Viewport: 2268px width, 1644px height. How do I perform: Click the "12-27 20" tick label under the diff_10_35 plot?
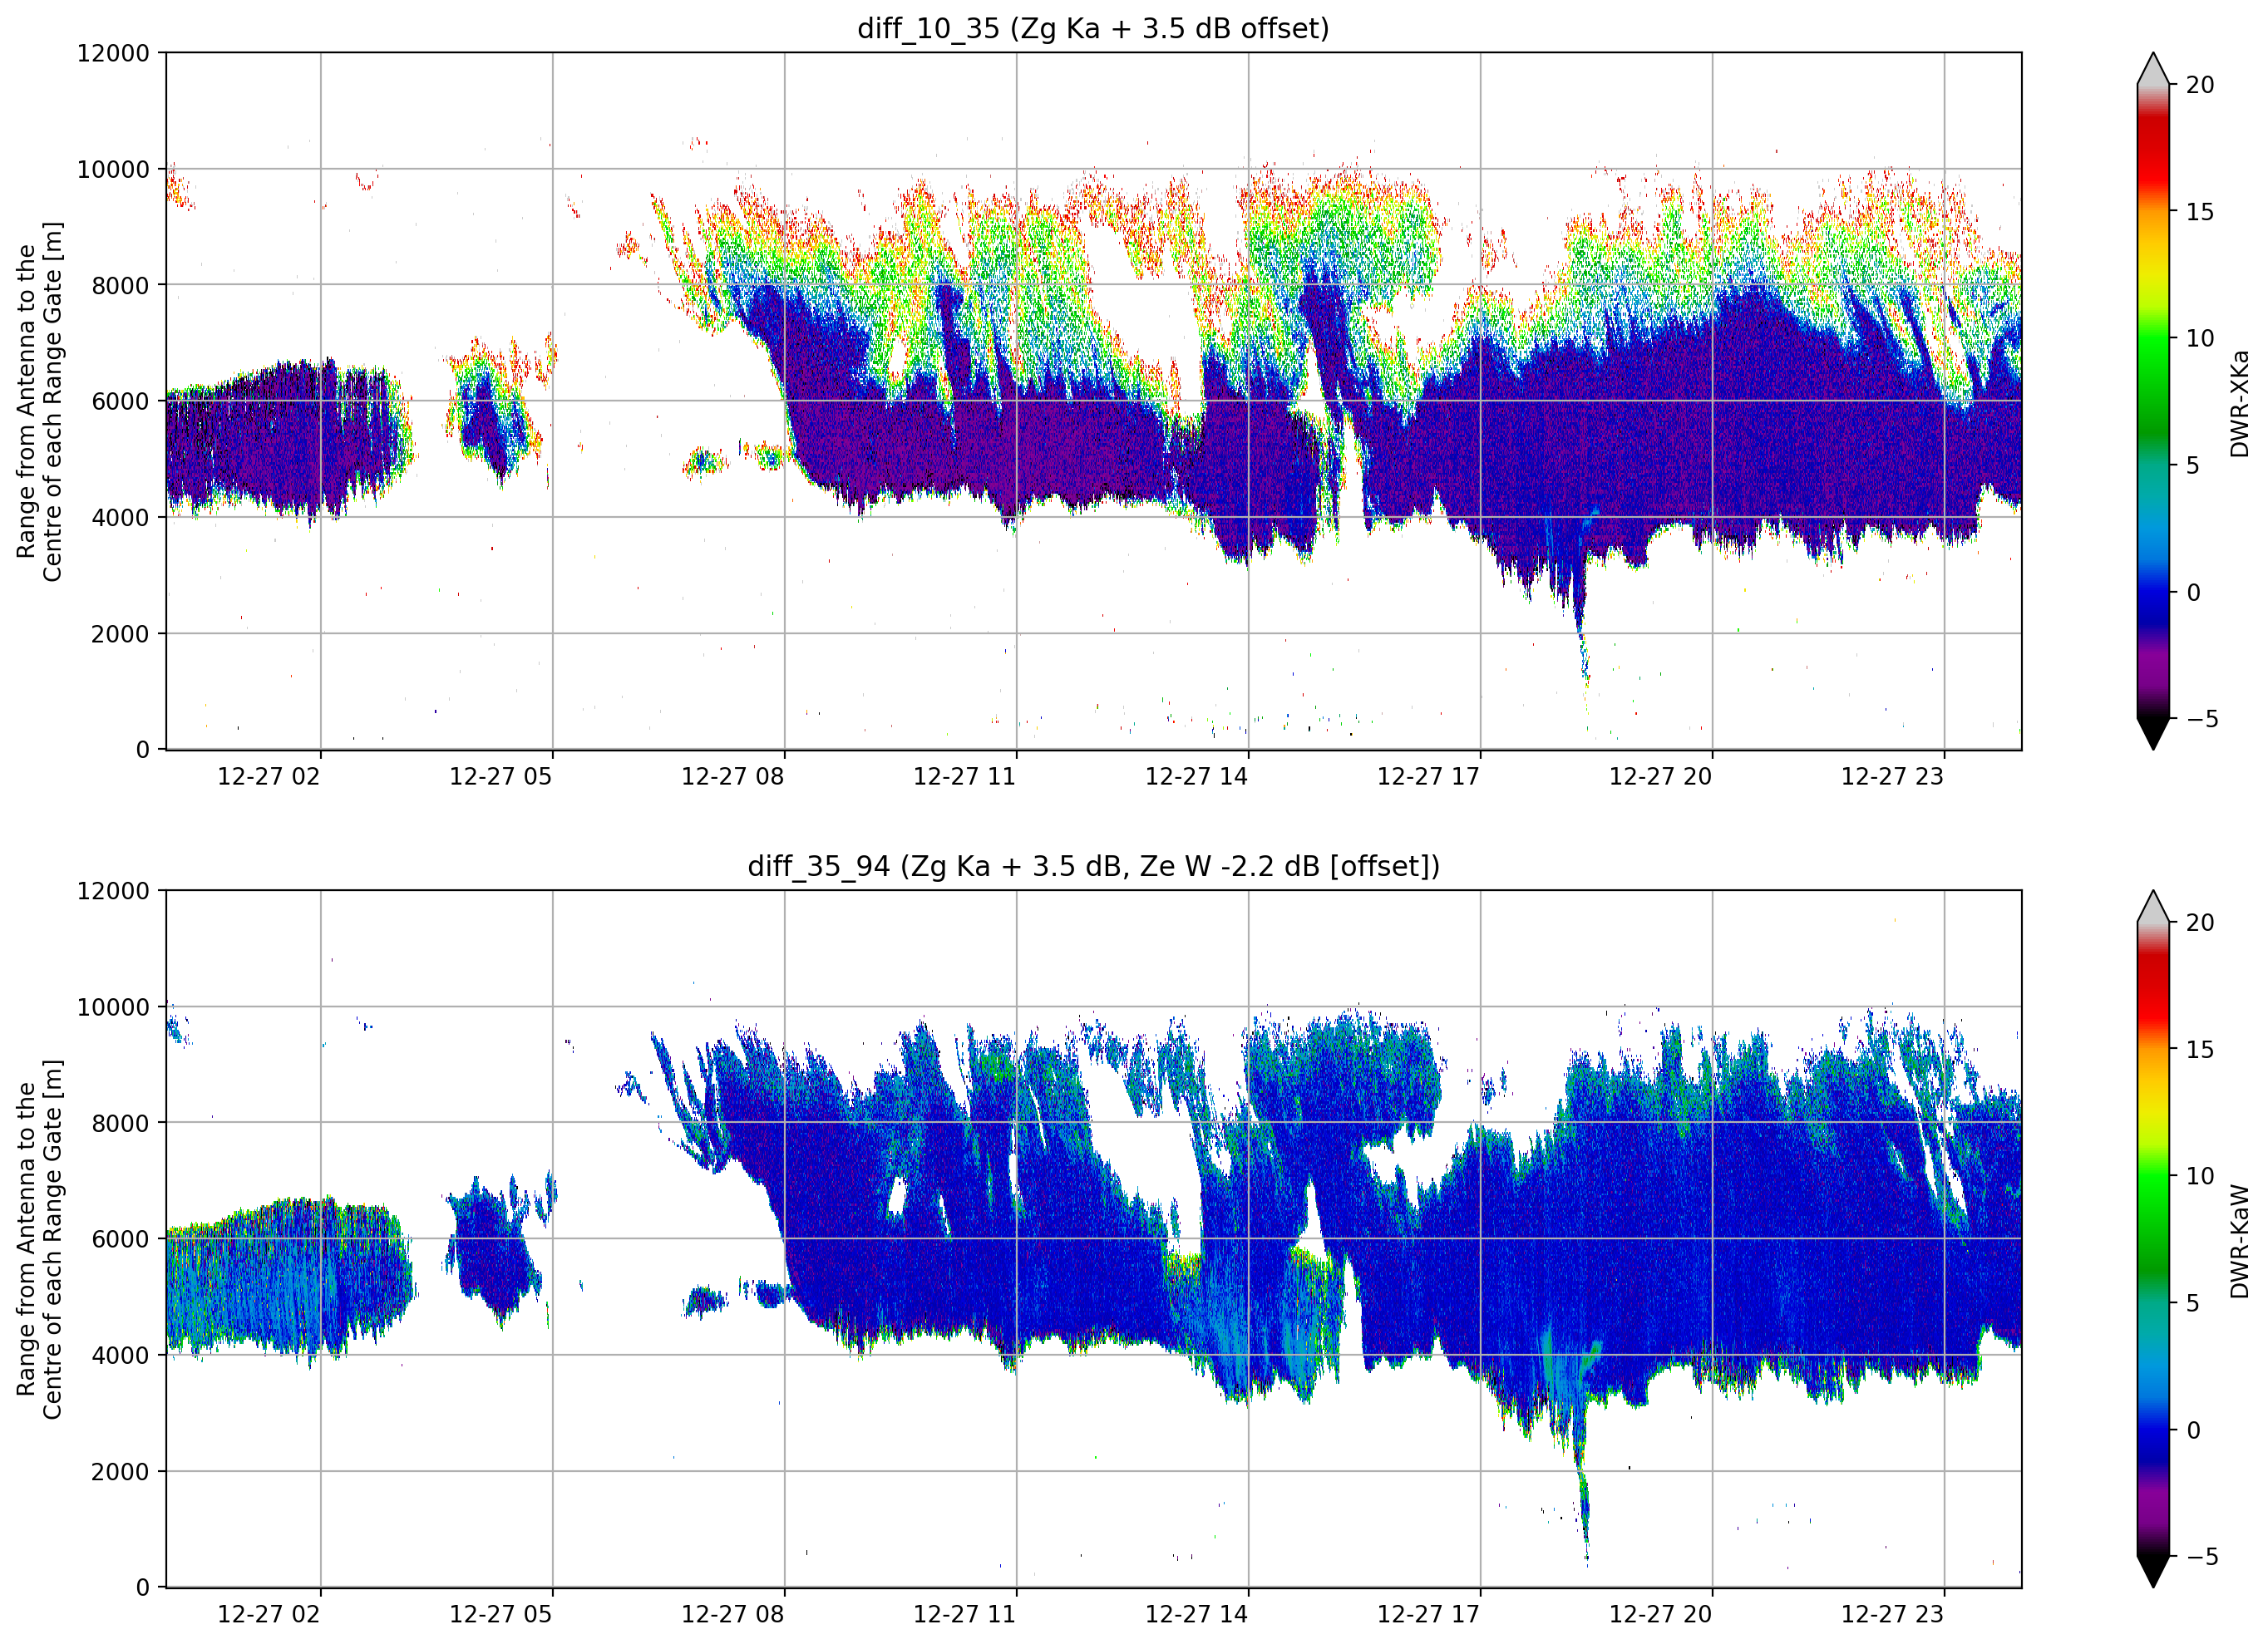[1661, 777]
